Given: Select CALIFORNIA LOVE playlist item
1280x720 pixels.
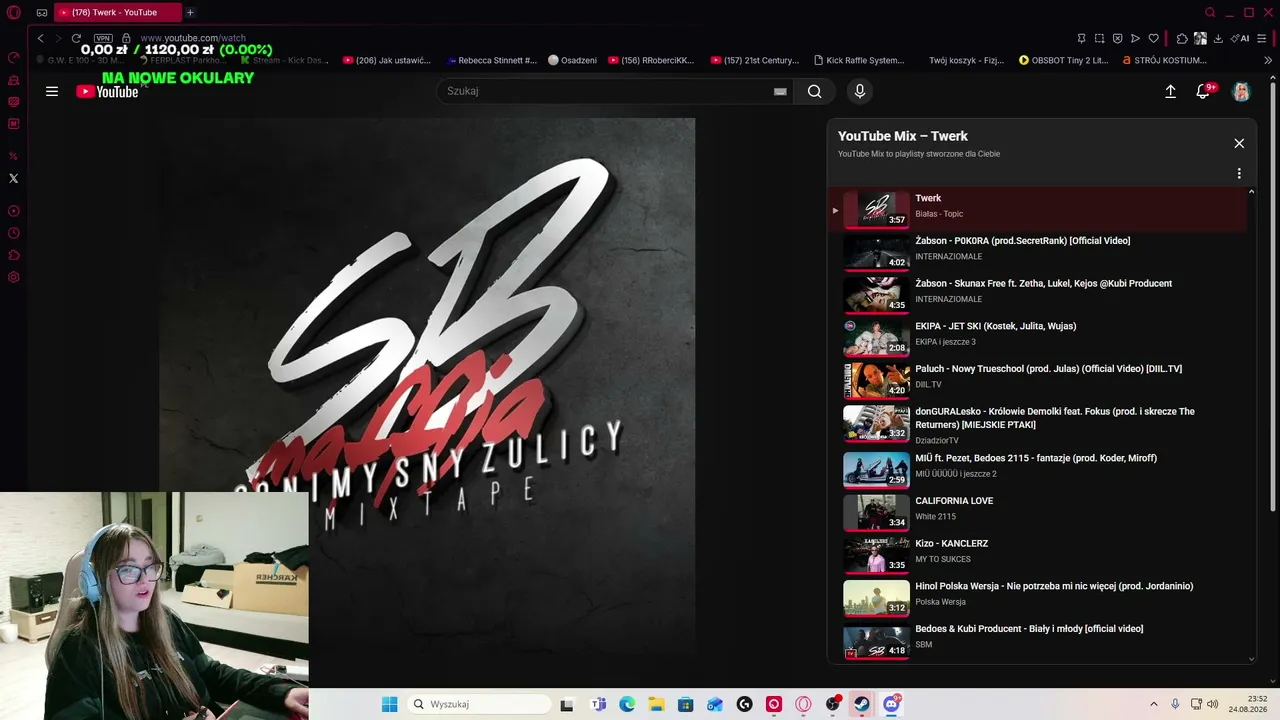Looking at the screenshot, I should coord(1037,512).
